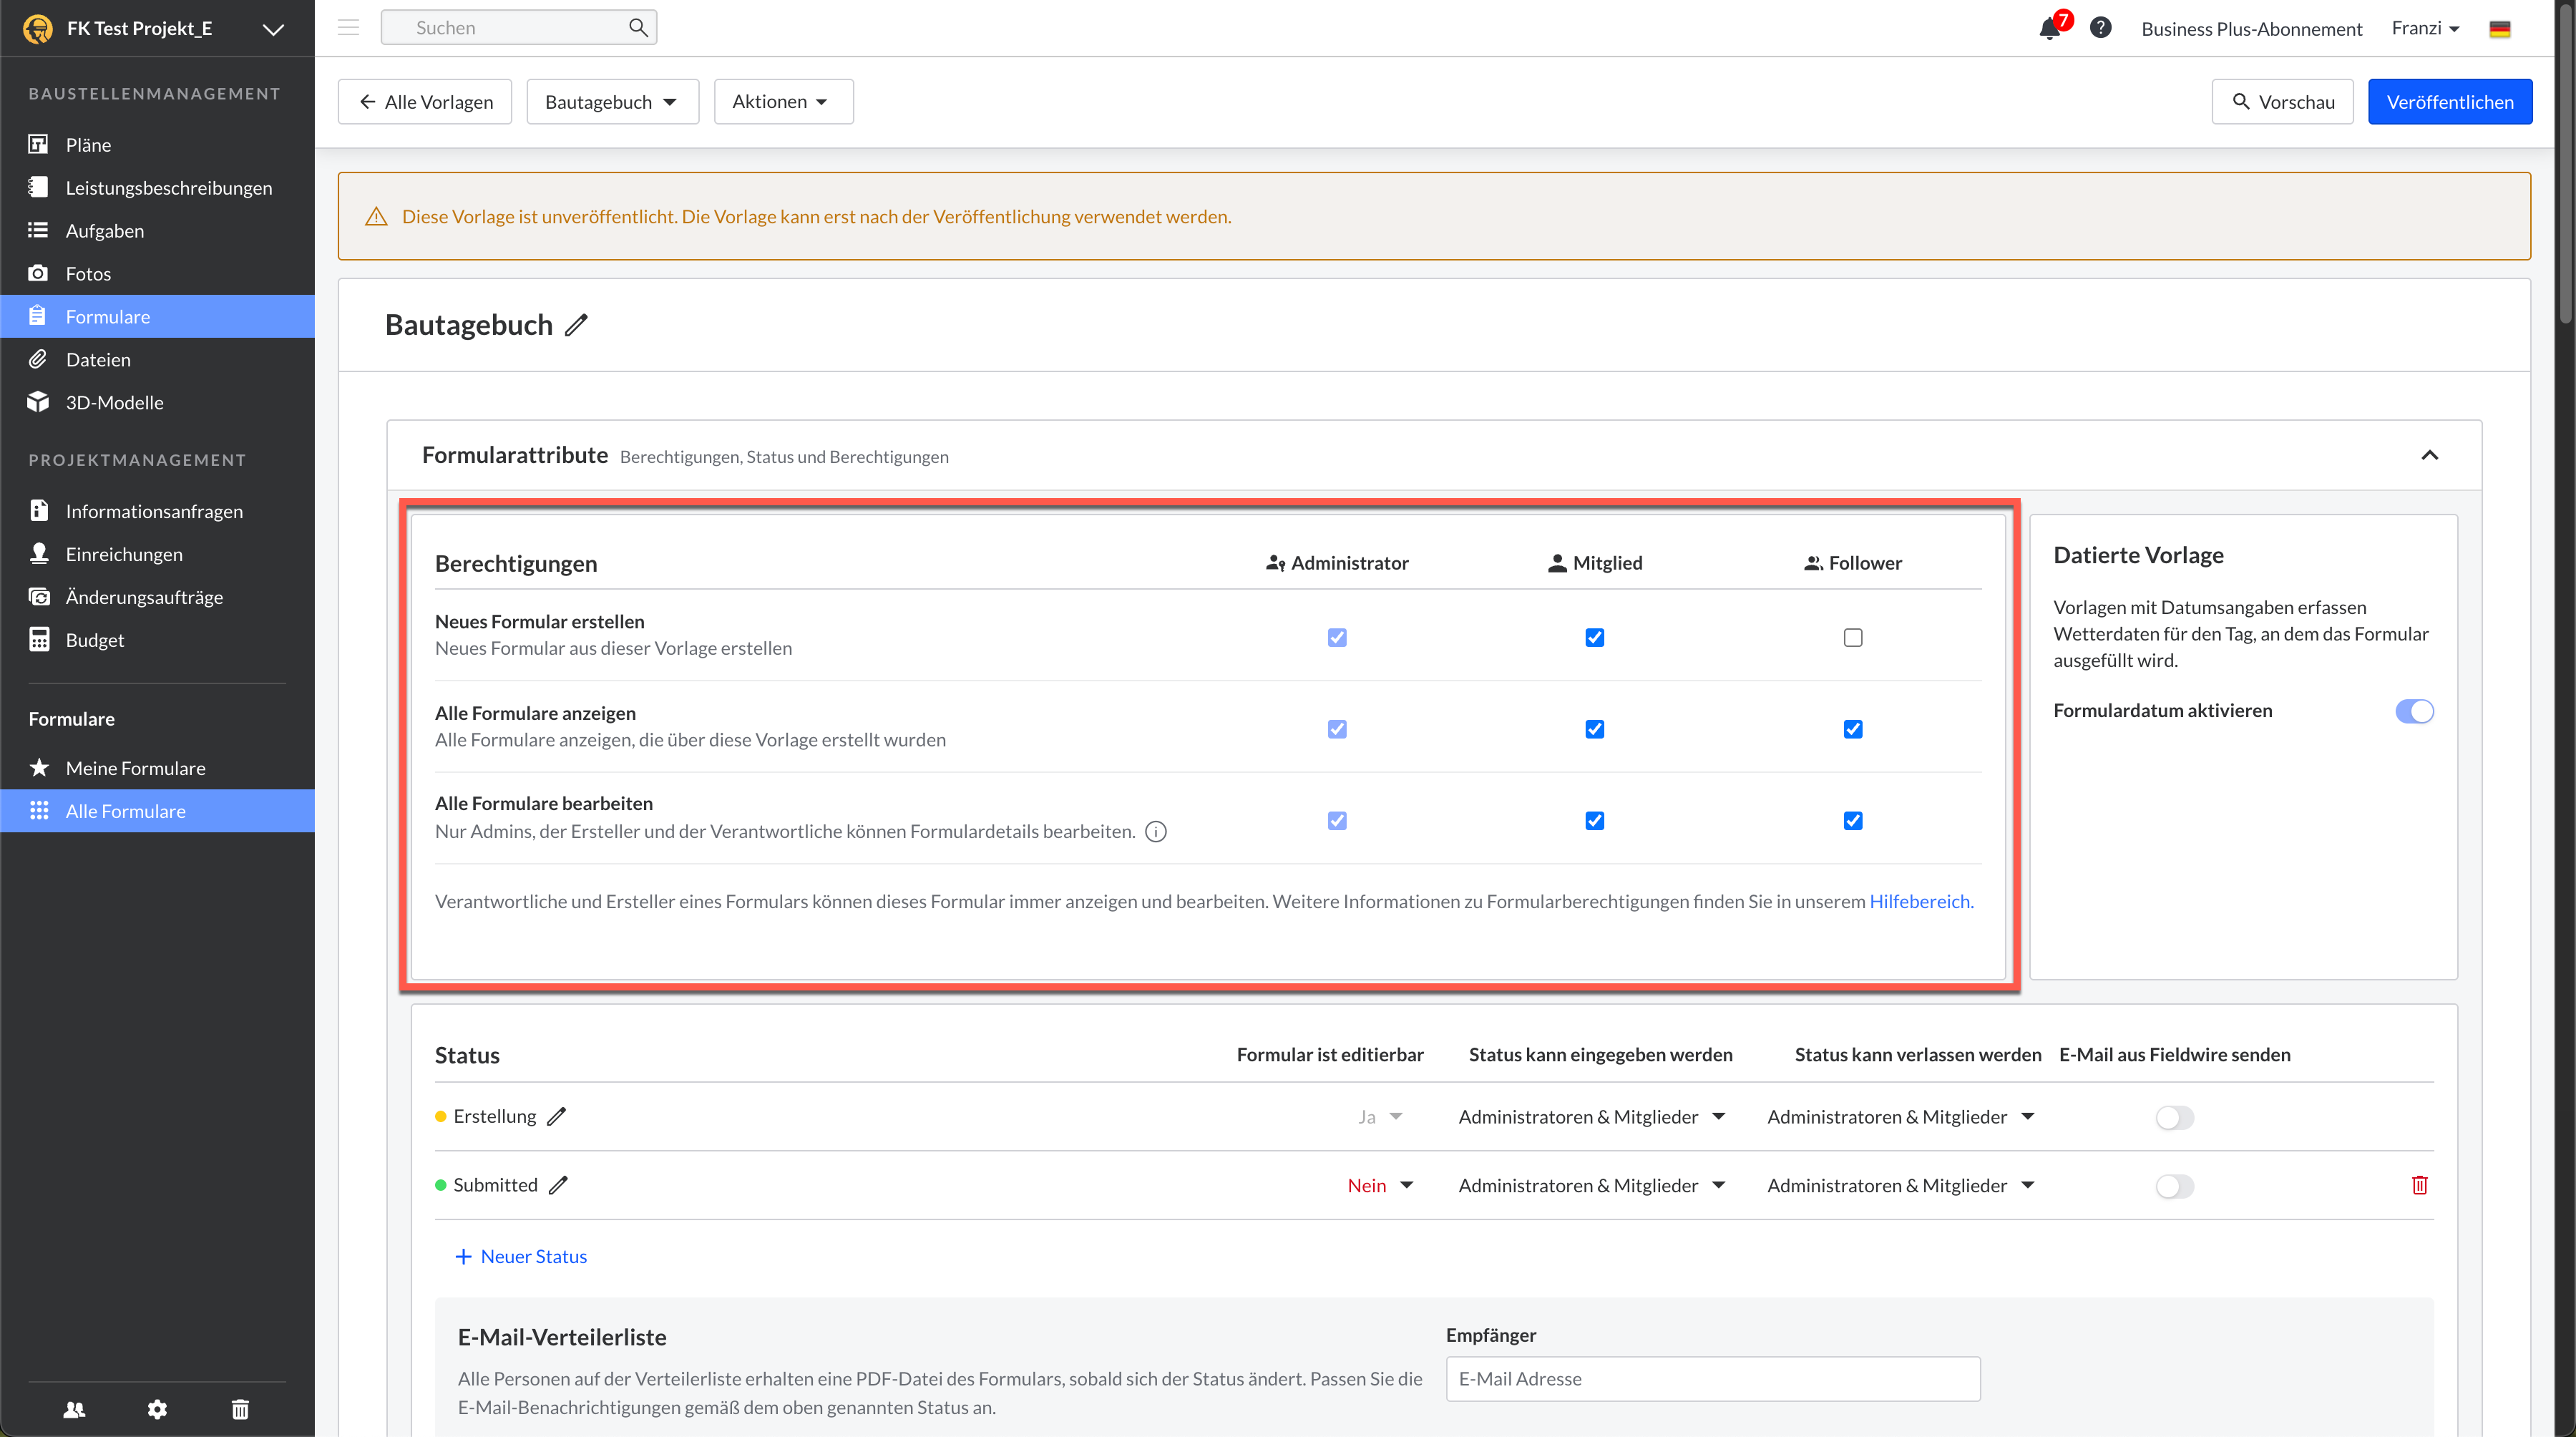Collapse the Formularattribute section chevron

[x=2429, y=456]
